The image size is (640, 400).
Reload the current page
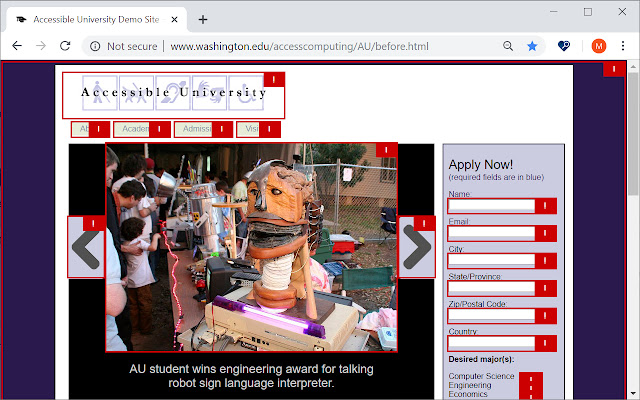65,46
